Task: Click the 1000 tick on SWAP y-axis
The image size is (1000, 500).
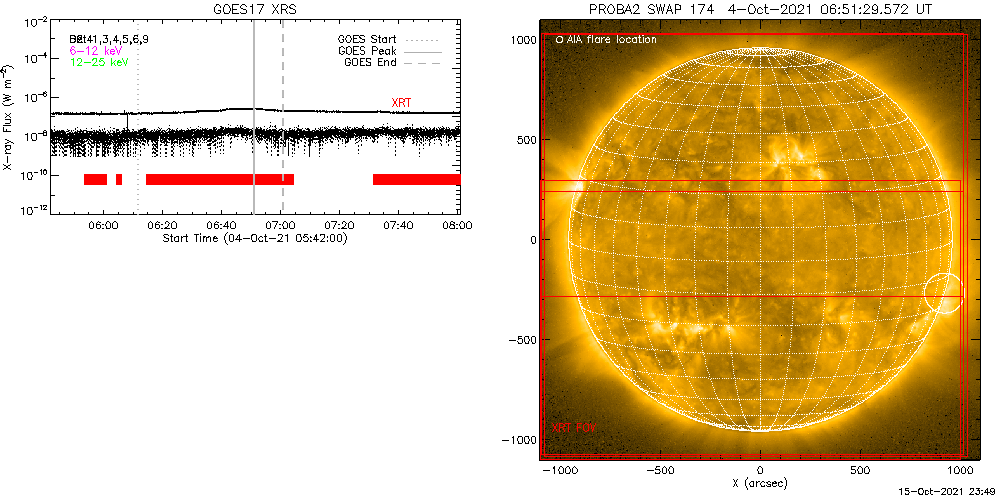Action: (524, 40)
